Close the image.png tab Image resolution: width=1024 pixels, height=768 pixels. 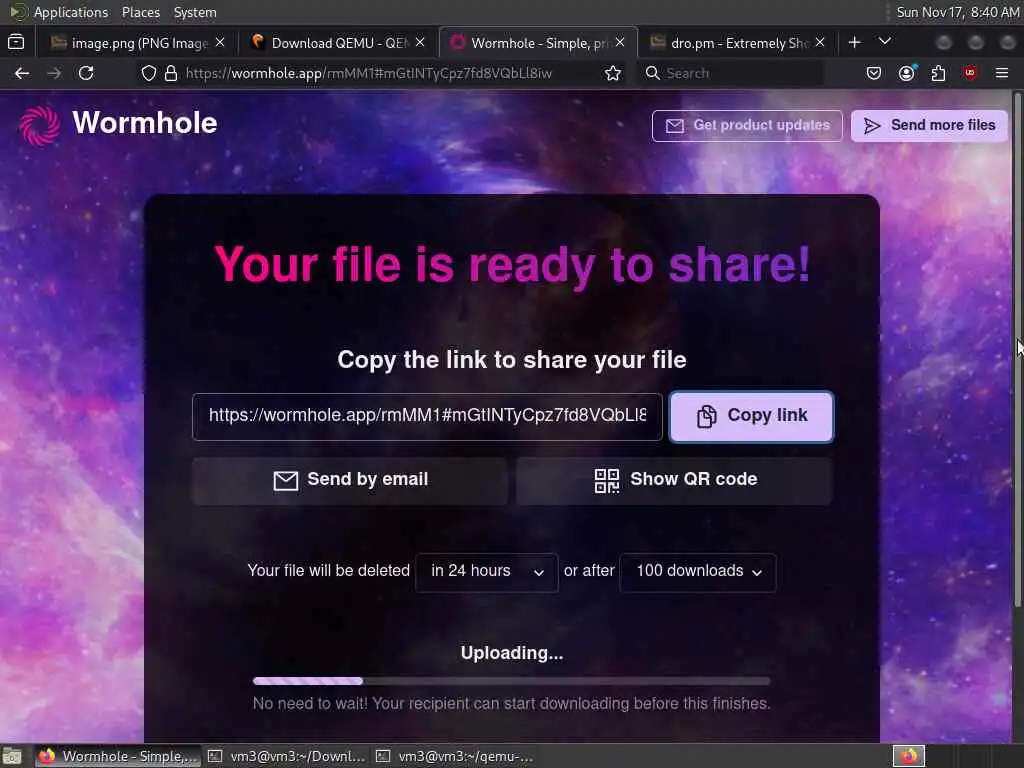pos(220,42)
